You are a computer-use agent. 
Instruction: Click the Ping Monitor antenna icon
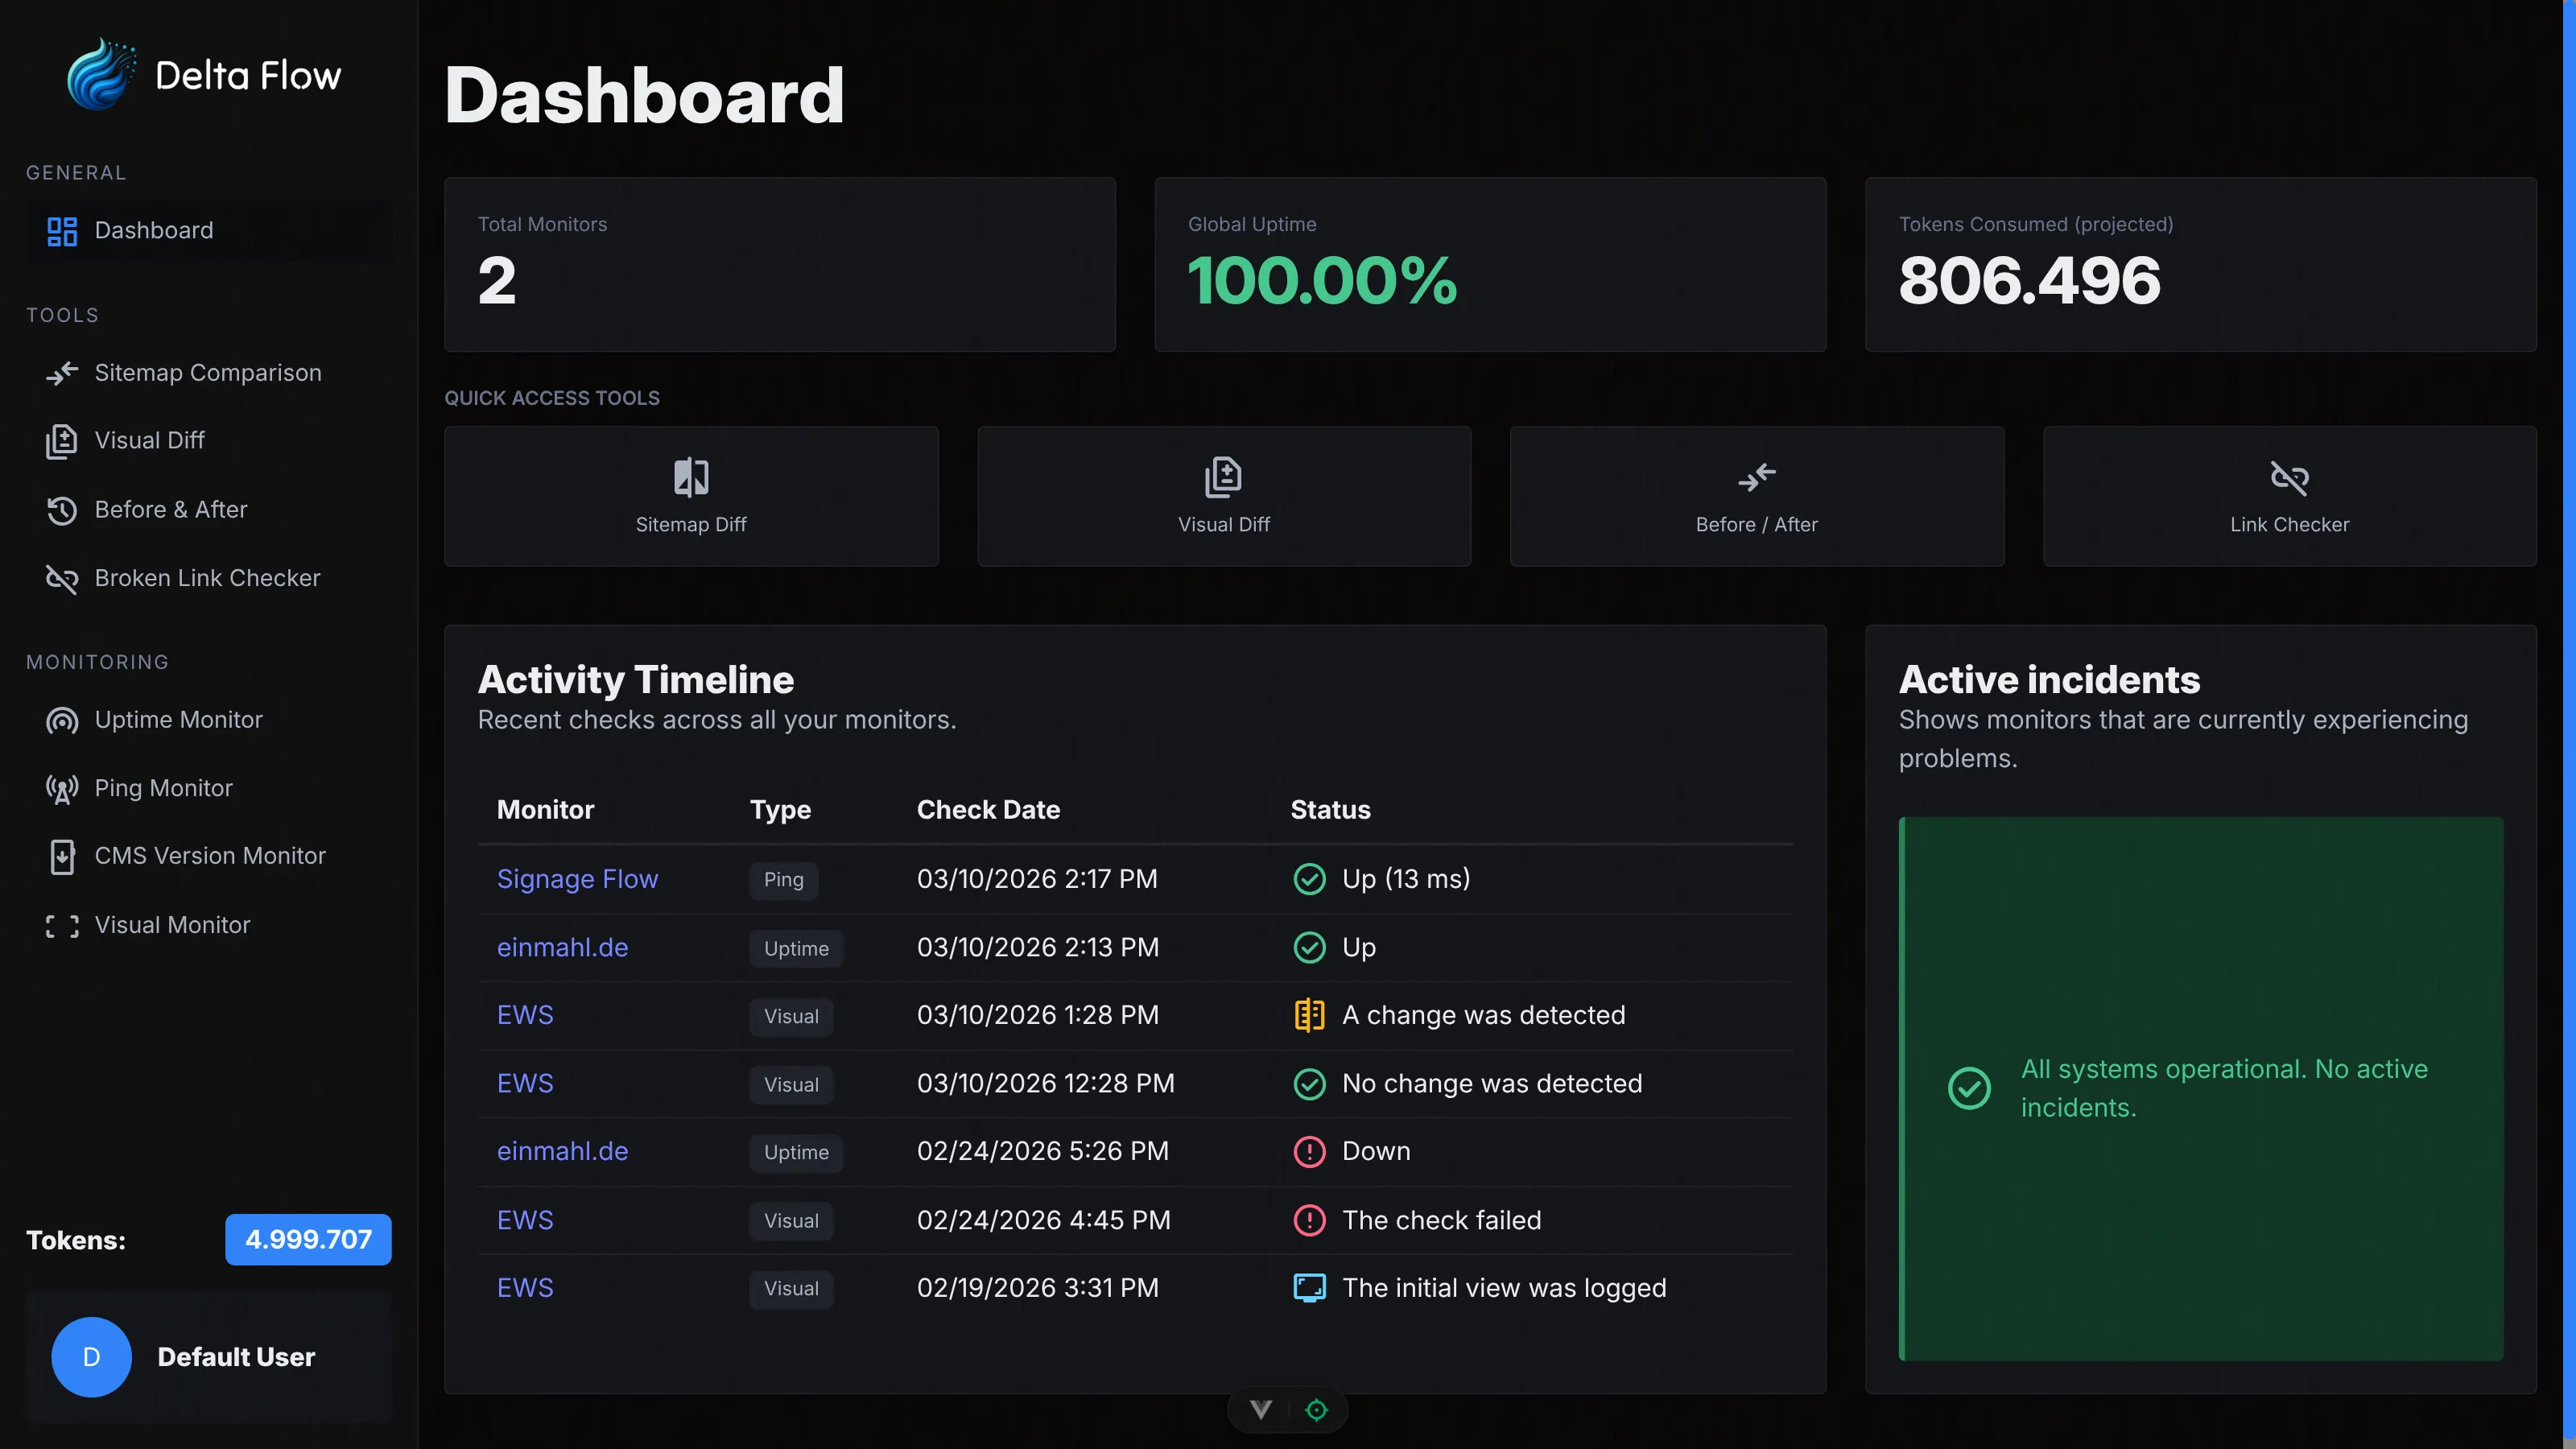point(62,789)
